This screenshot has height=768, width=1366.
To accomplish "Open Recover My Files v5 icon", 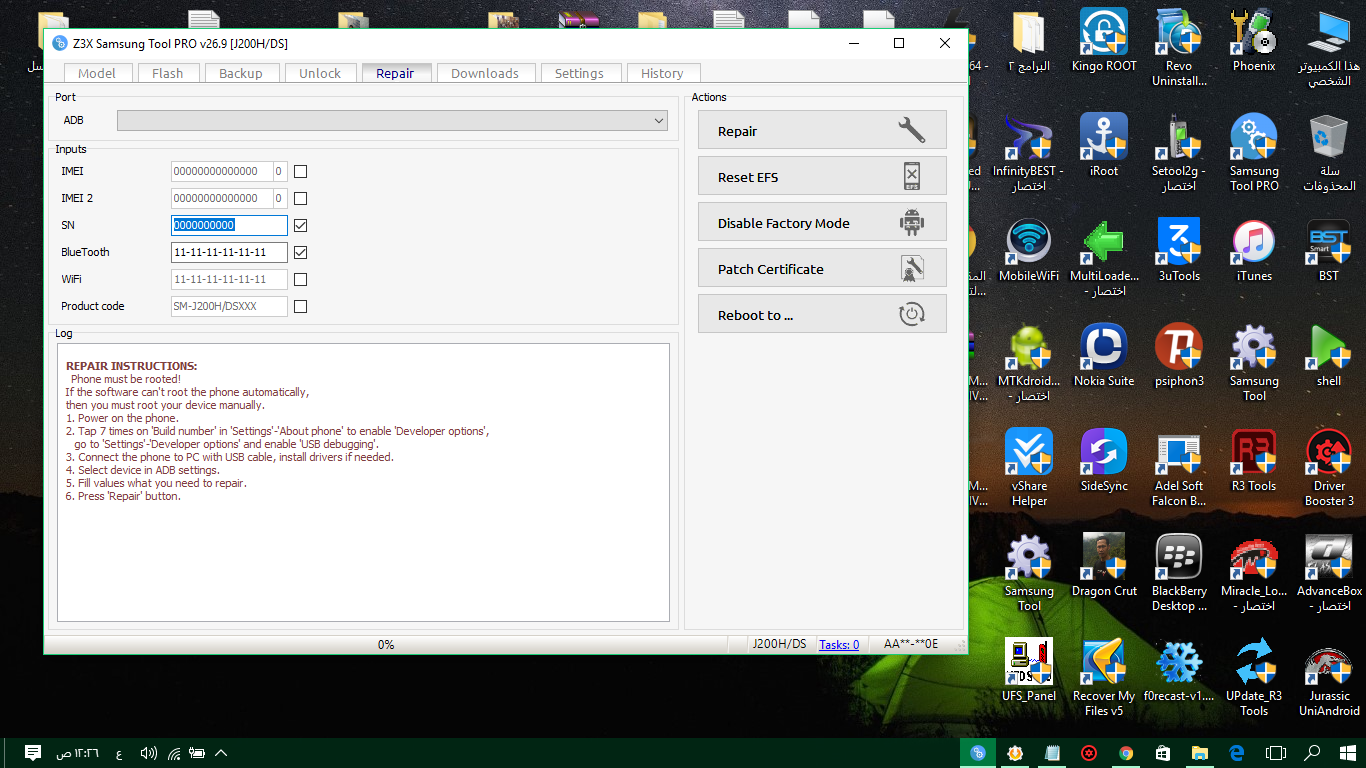I will (x=1104, y=678).
